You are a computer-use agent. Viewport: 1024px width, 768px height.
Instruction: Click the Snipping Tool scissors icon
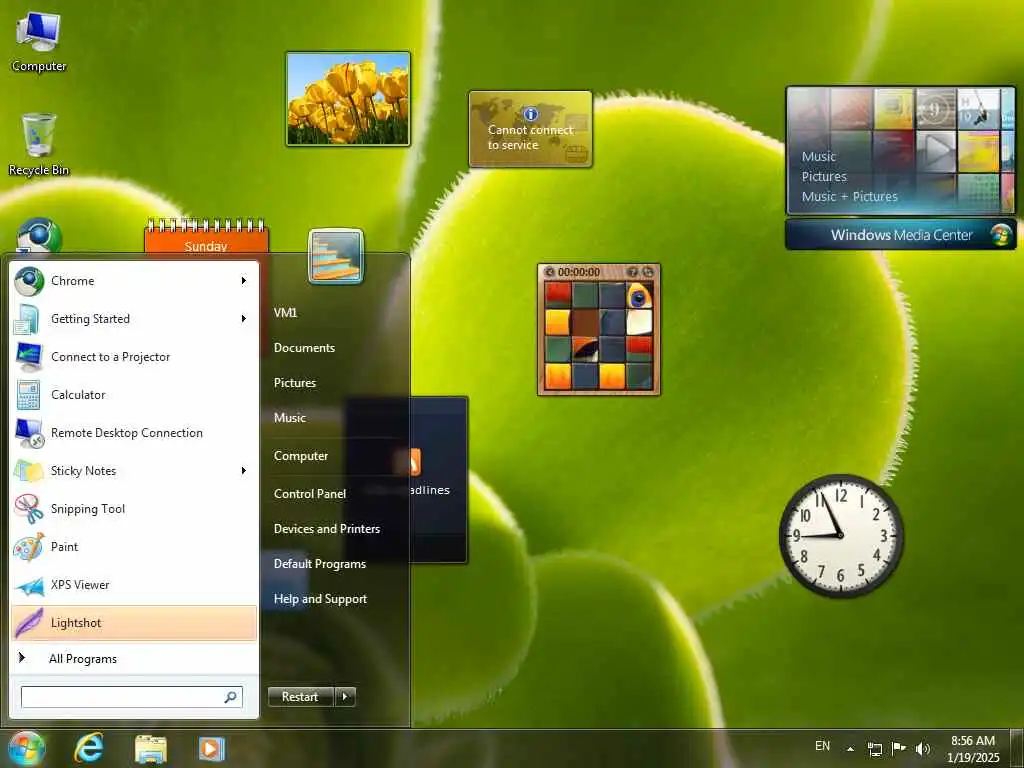click(x=29, y=509)
